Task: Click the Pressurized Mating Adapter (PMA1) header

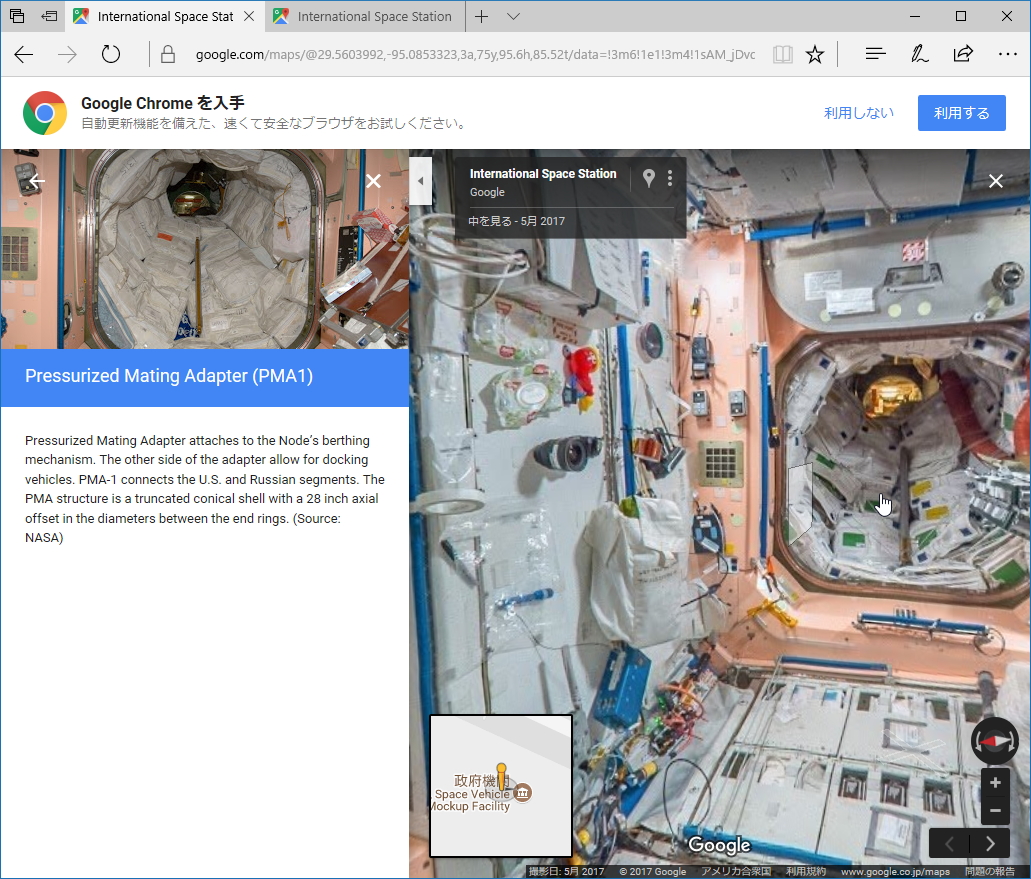Action: (x=169, y=376)
